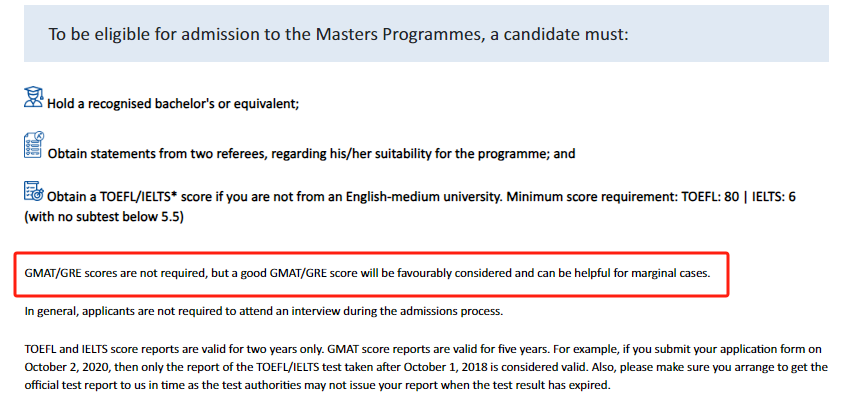Click the 'official test report' final line

[x=317, y=385]
